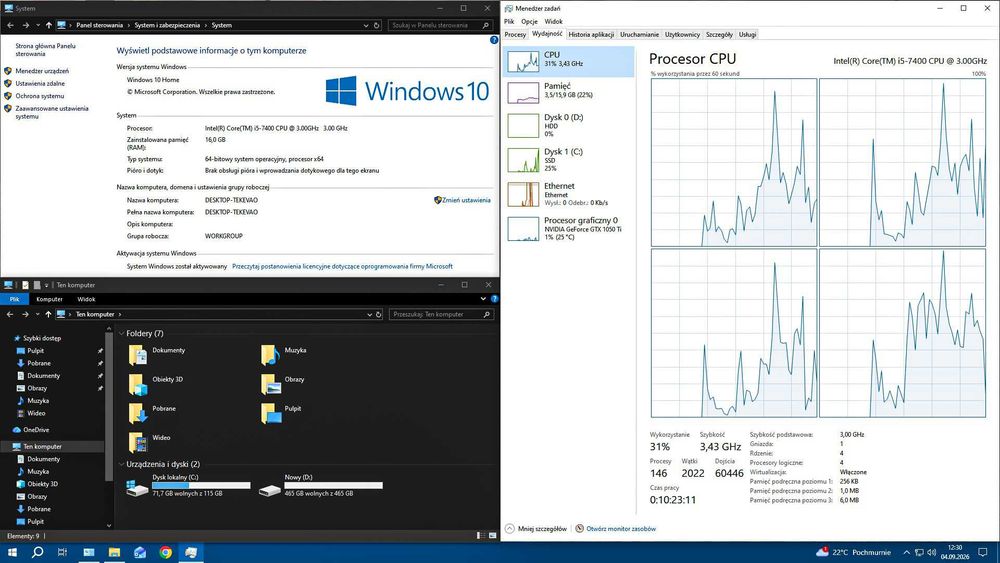Collapse Task Manager with Mniej szczegółów
The height and width of the screenshot is (563, 1000).
click(x=536, y=529)
